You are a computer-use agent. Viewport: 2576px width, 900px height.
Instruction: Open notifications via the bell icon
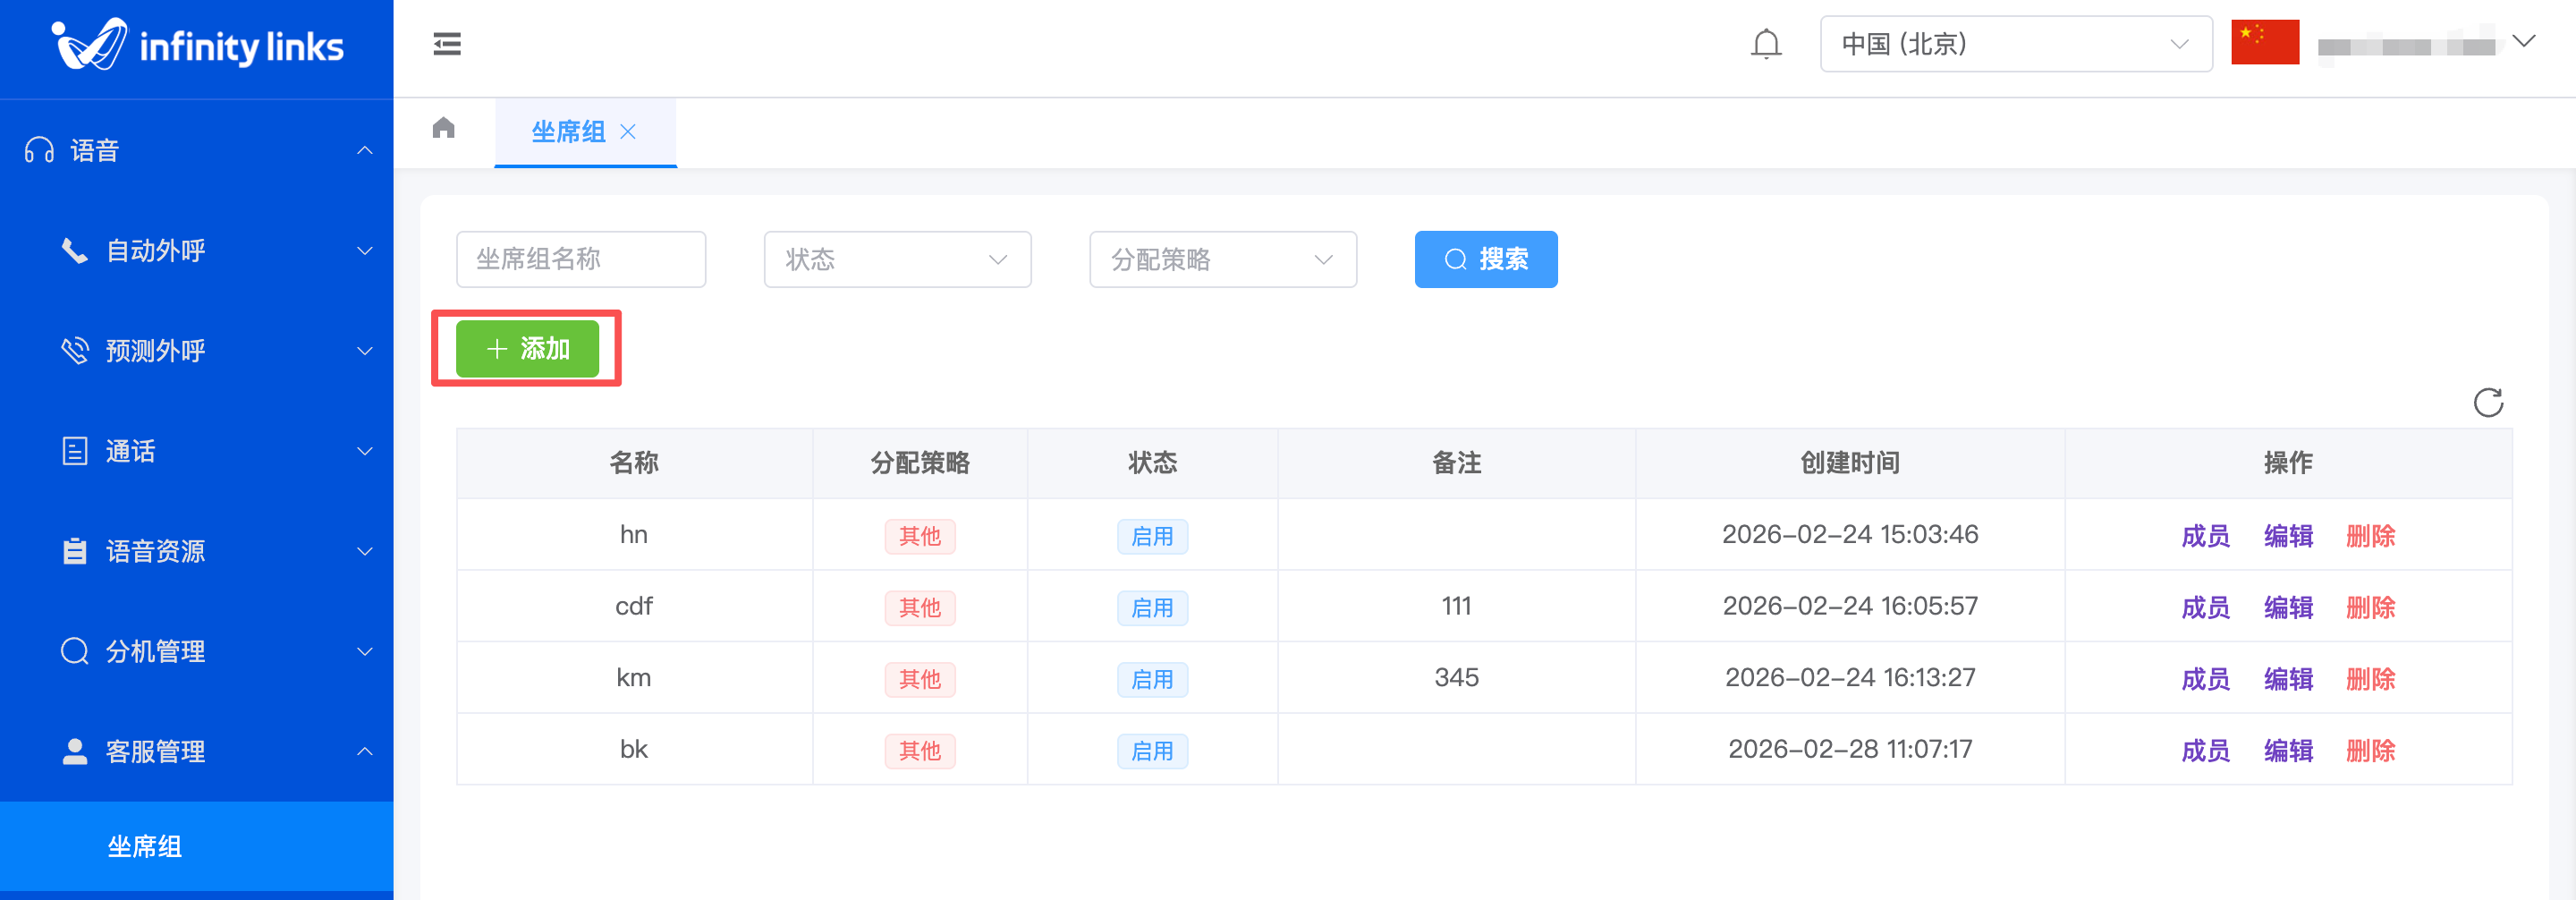pos(1766,44)
